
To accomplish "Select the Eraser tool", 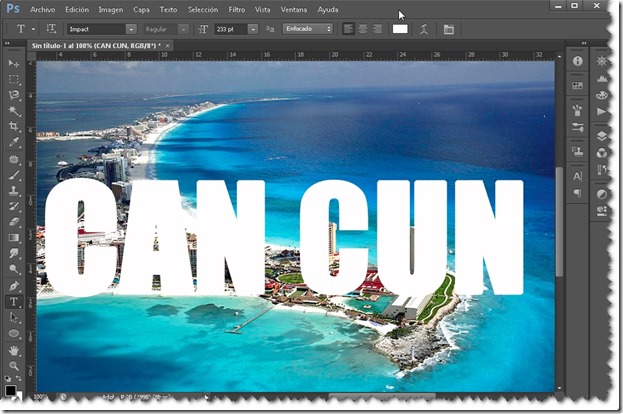I will 14,222.
